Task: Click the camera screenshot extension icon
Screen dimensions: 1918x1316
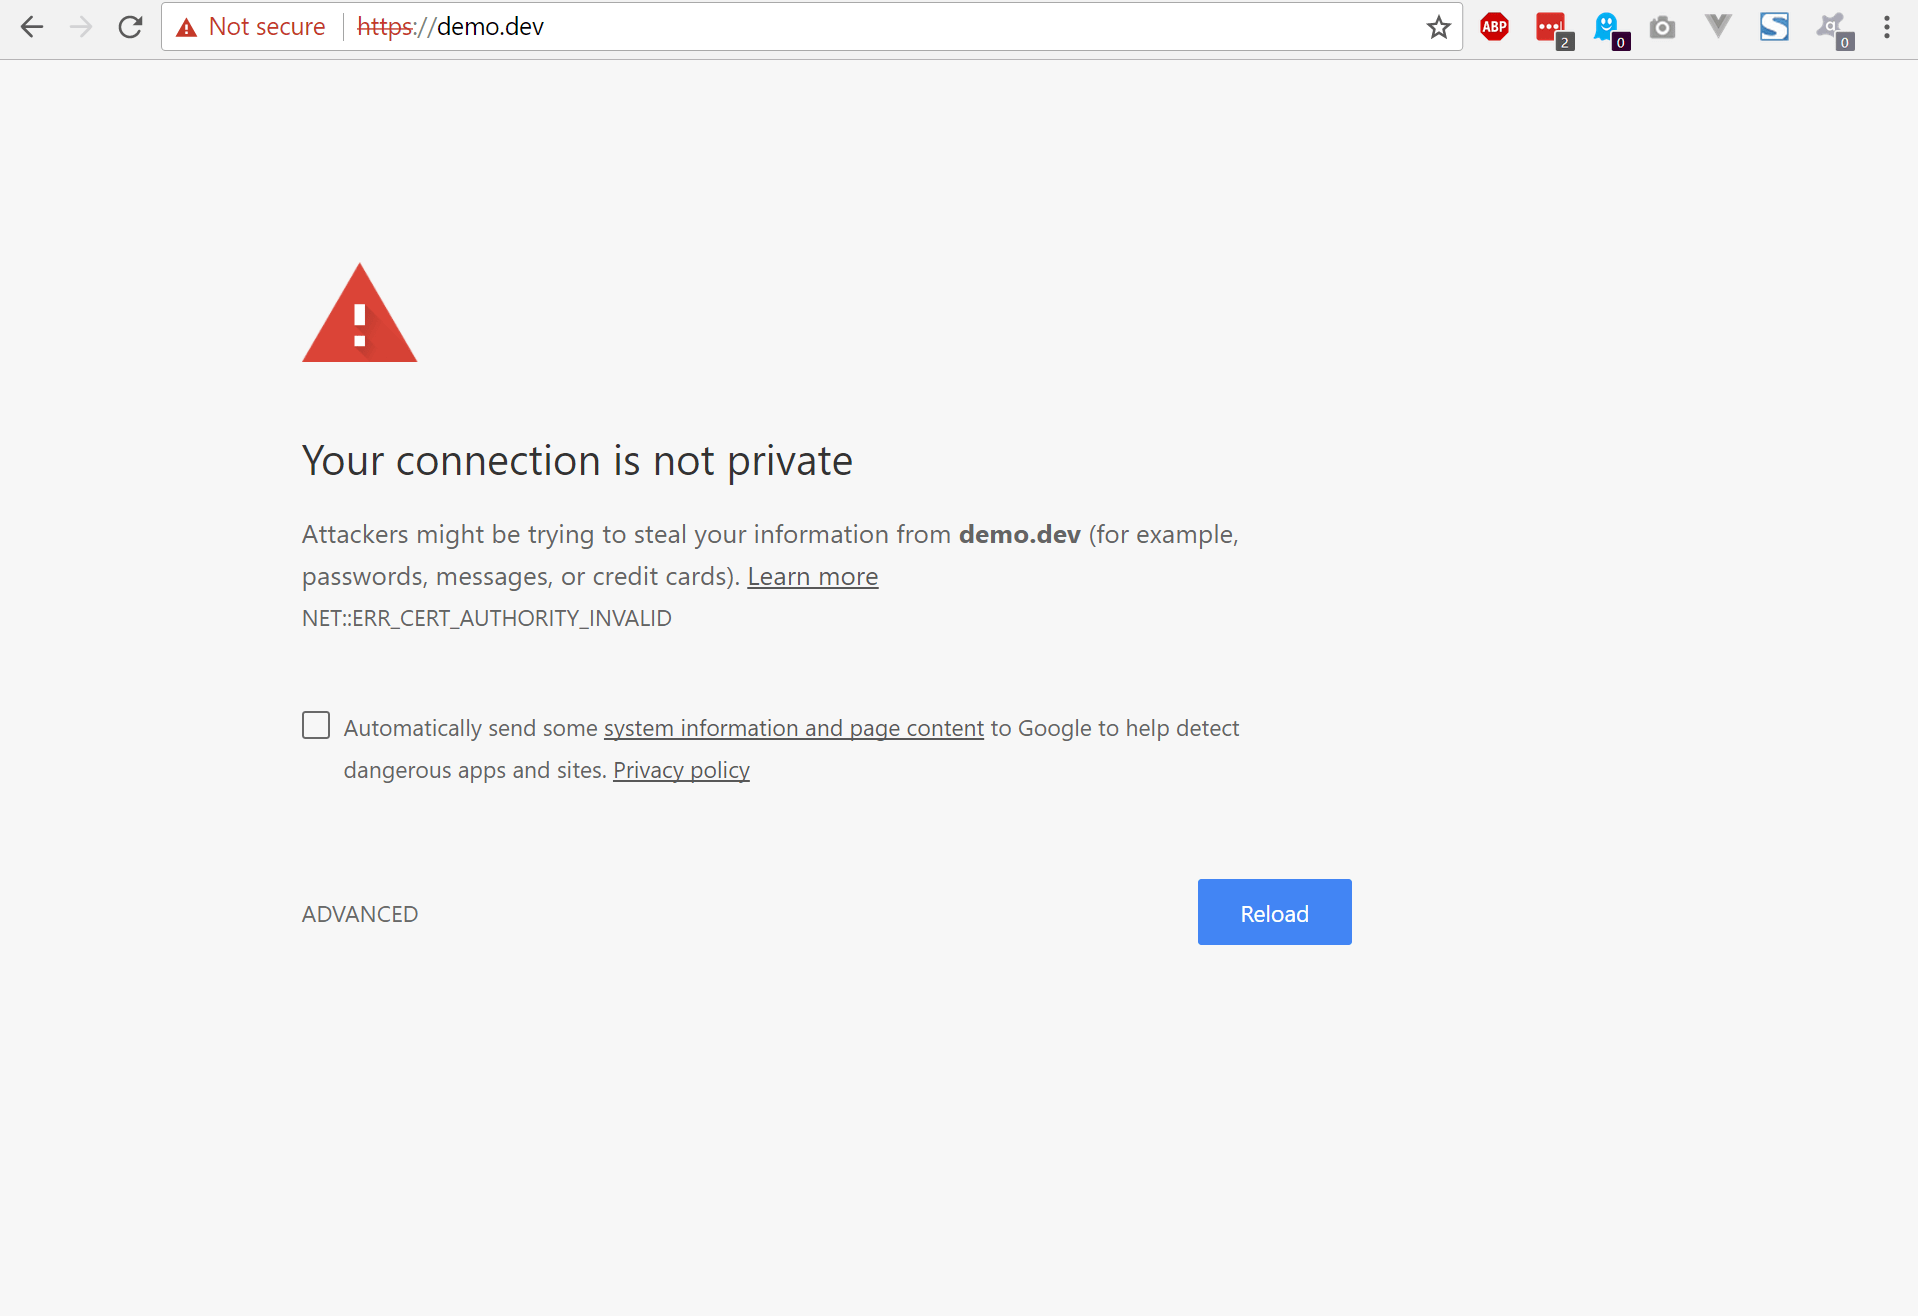Action: click(1662, 27)
